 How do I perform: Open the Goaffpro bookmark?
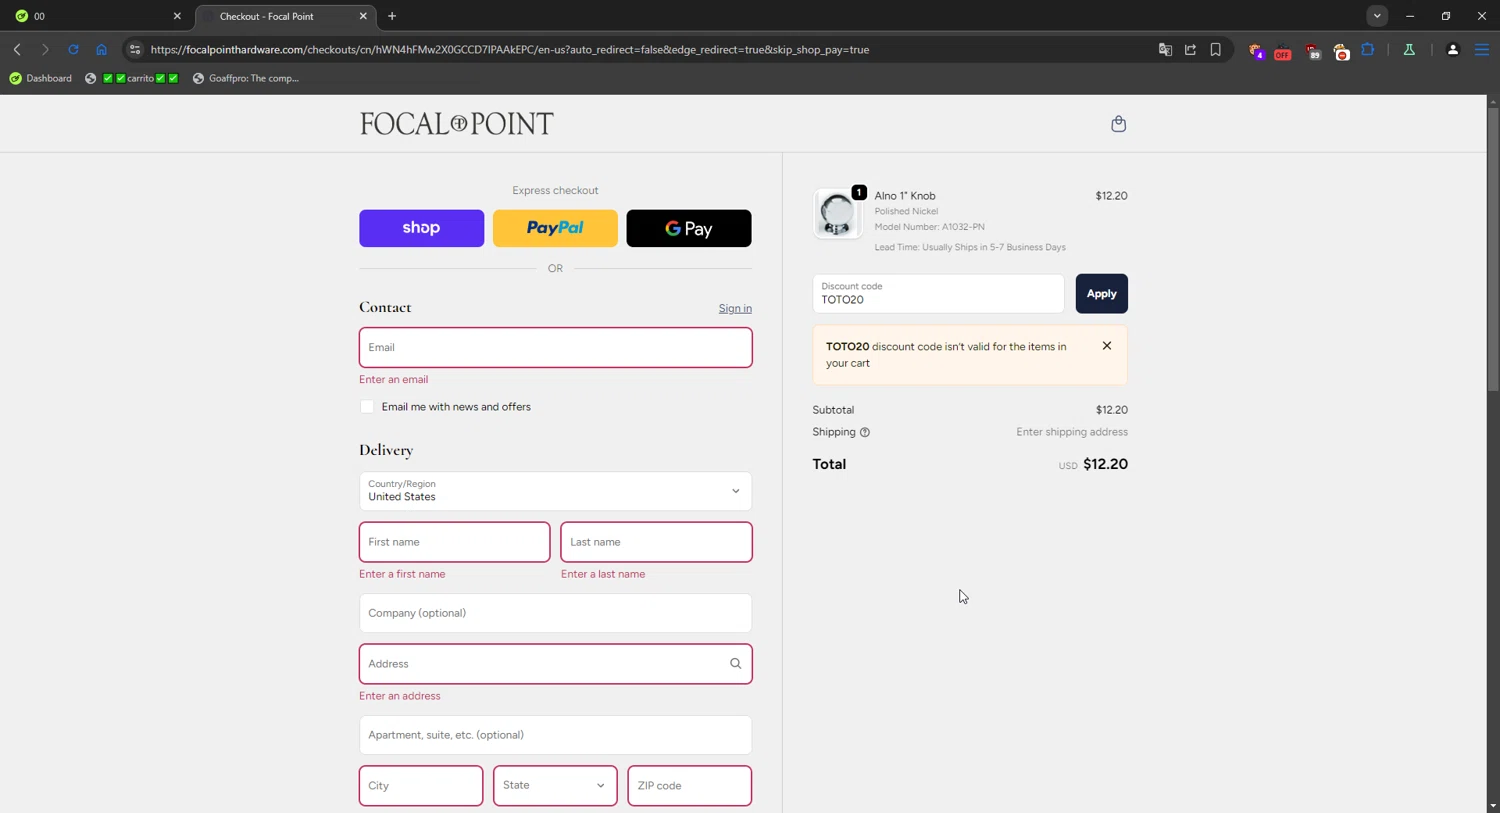(x=246, y=78)
